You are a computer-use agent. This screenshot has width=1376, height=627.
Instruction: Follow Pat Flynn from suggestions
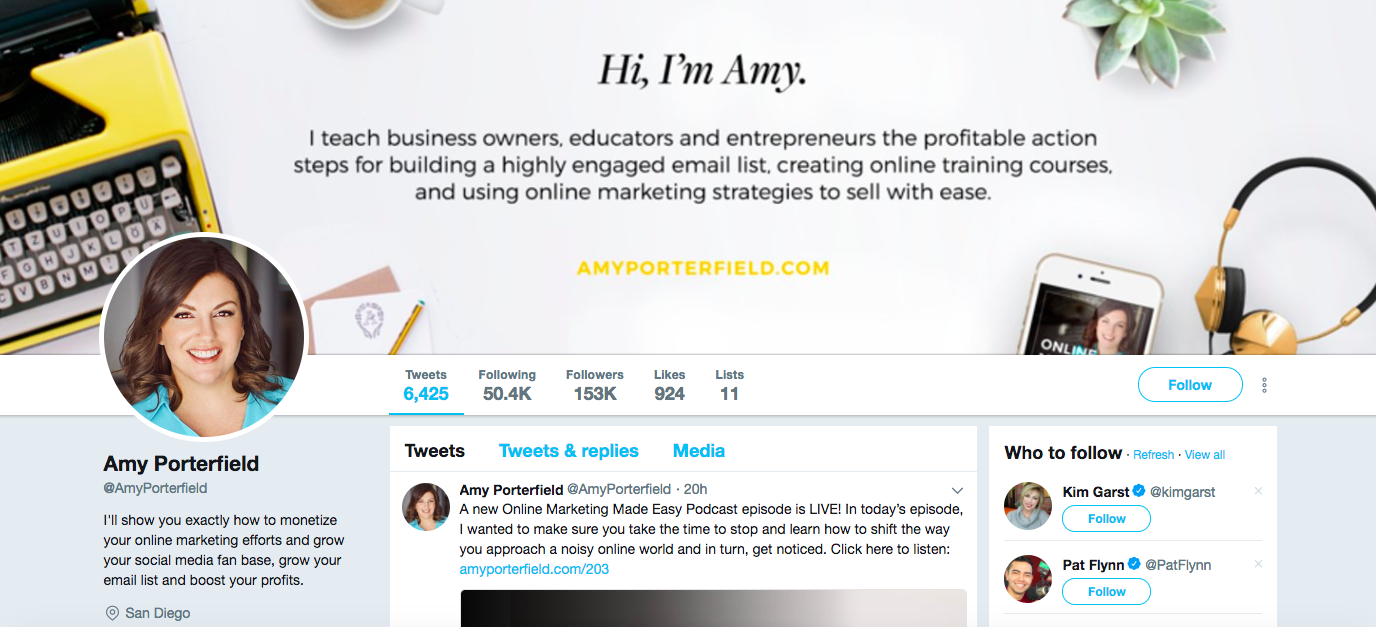tap(1106, 592)
